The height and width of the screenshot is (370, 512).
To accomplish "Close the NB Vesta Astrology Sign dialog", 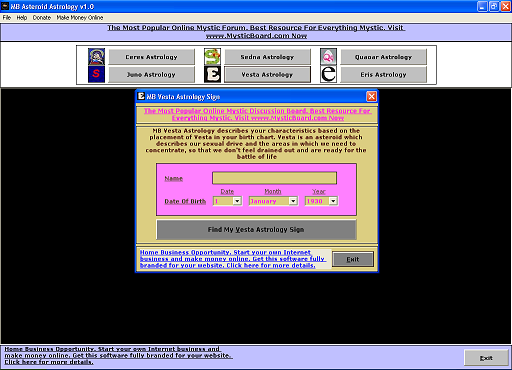I will click(371, 97).
